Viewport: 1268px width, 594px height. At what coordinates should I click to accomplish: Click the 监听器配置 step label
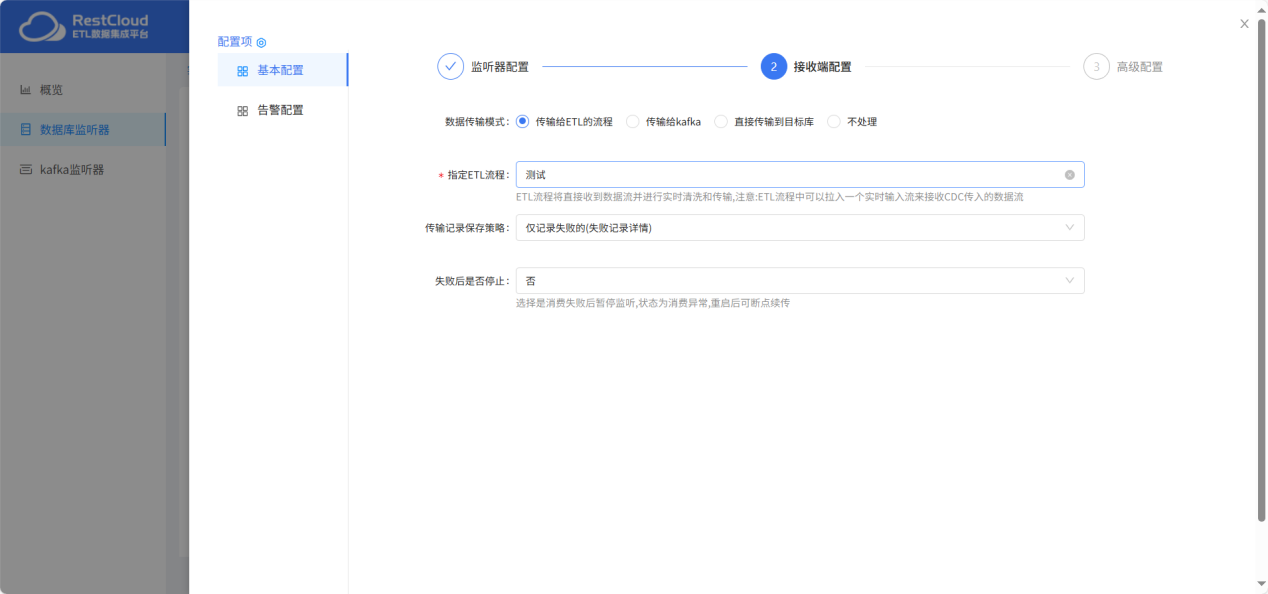point(500,67)
